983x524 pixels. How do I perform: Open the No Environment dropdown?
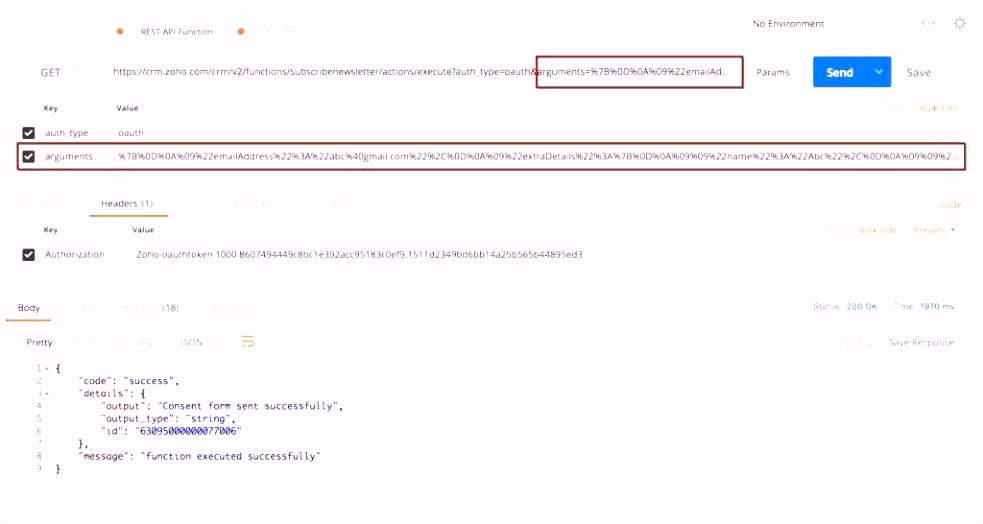(788, 23)
